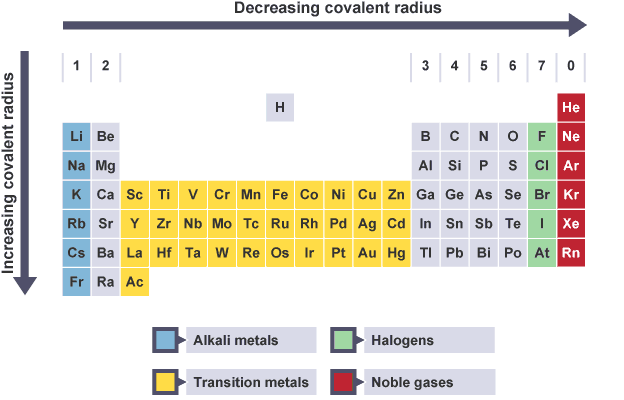Select the Scandium (Sc) transition metal cell
The height and width of the screenshot is (400, 624).
(135, 194)
